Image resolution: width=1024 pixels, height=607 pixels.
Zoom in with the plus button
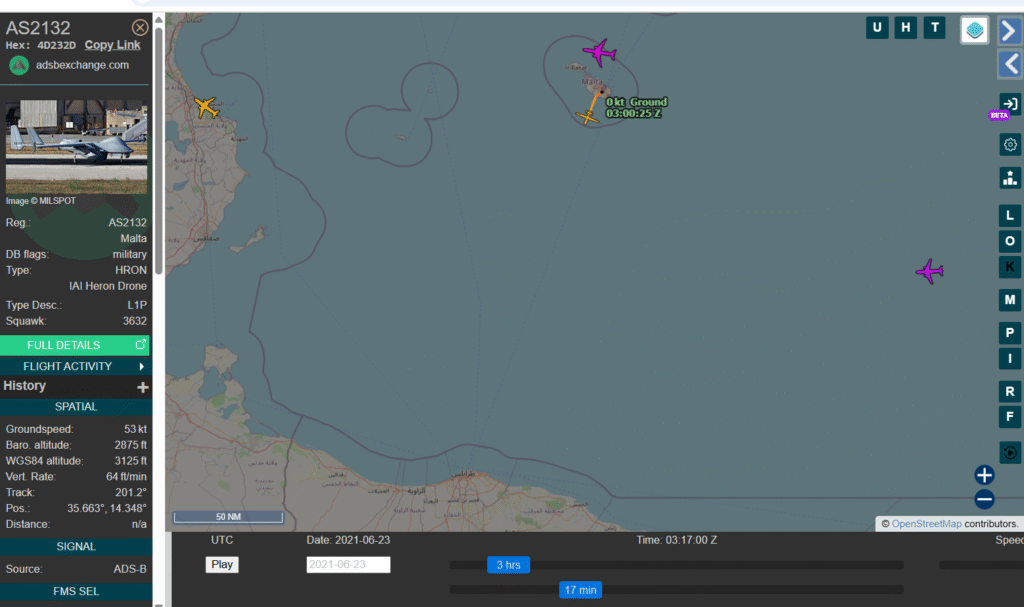pos(984,475)
